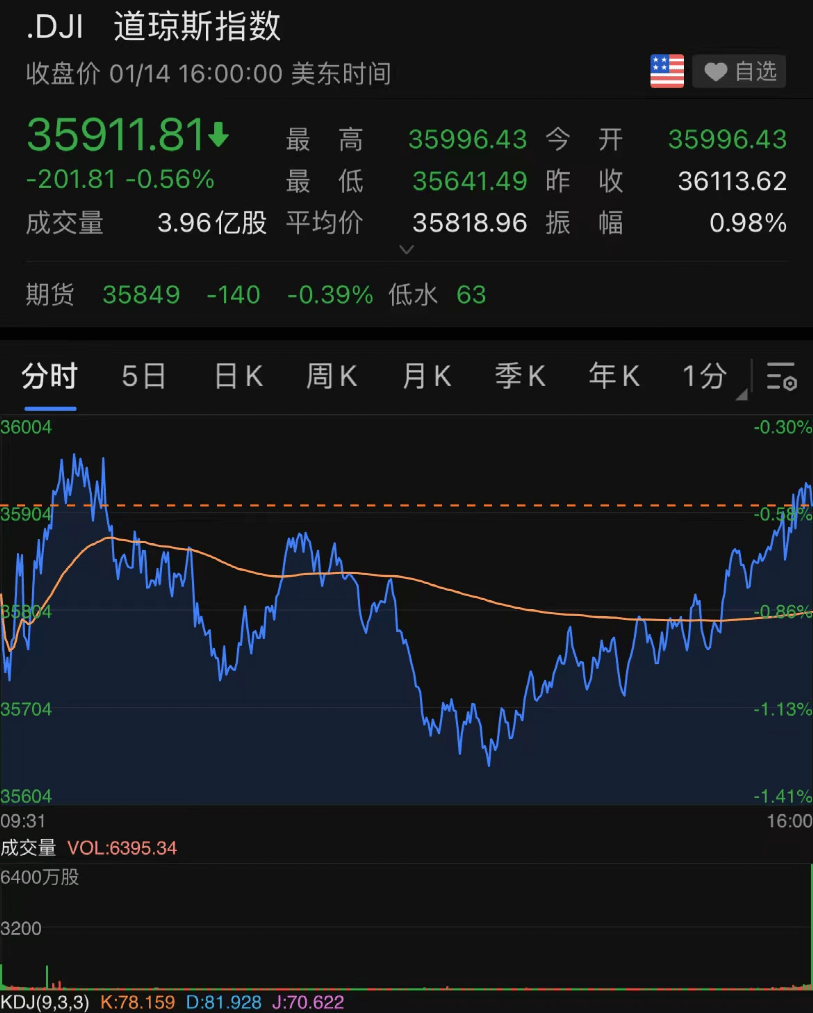The image size is (813, 1013).
Task: Open the 季K chart tab
Action: click(x=520, y=377)
